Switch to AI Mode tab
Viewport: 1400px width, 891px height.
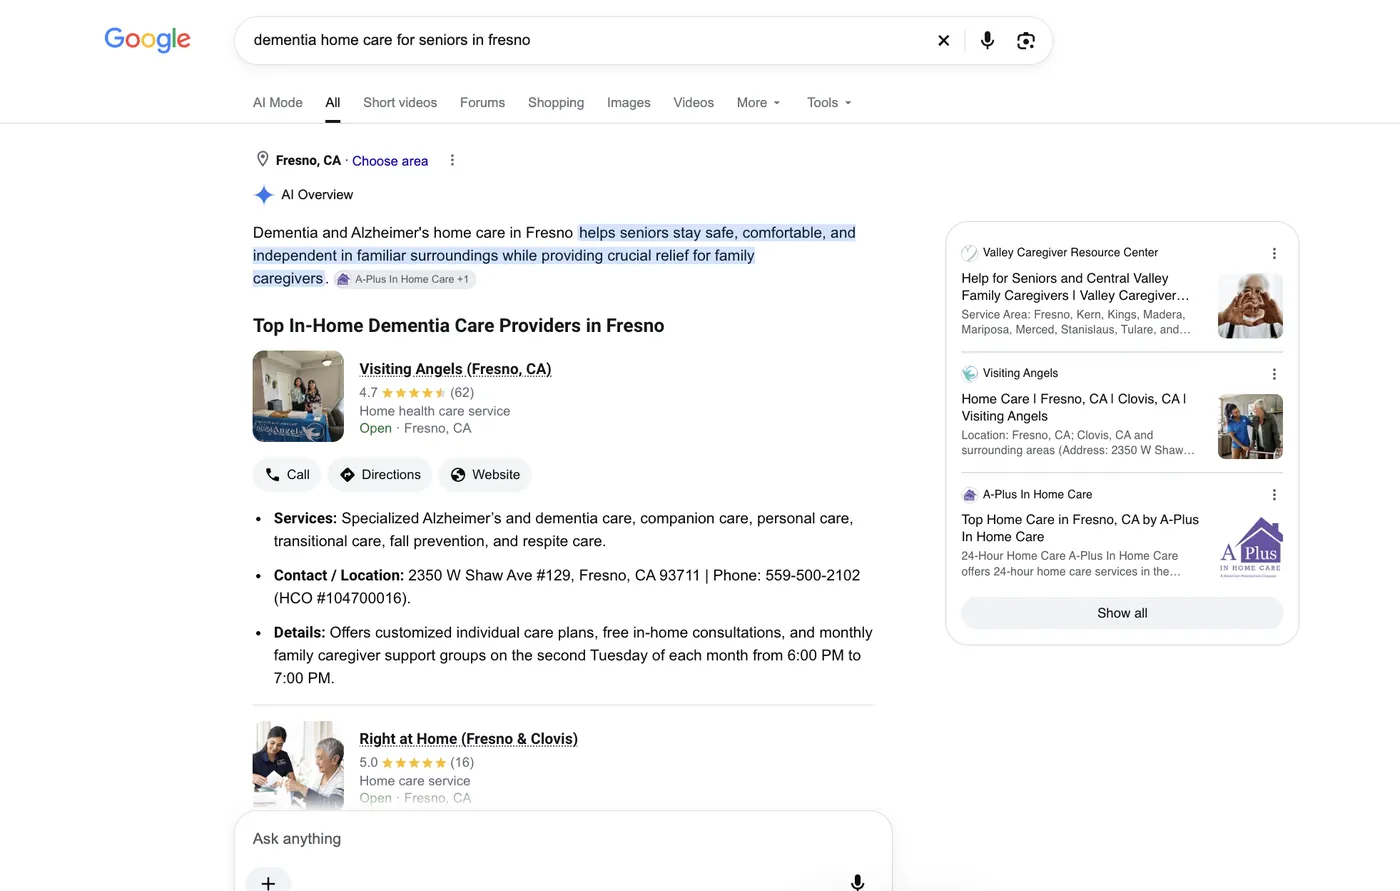click(x=278, y=103)
